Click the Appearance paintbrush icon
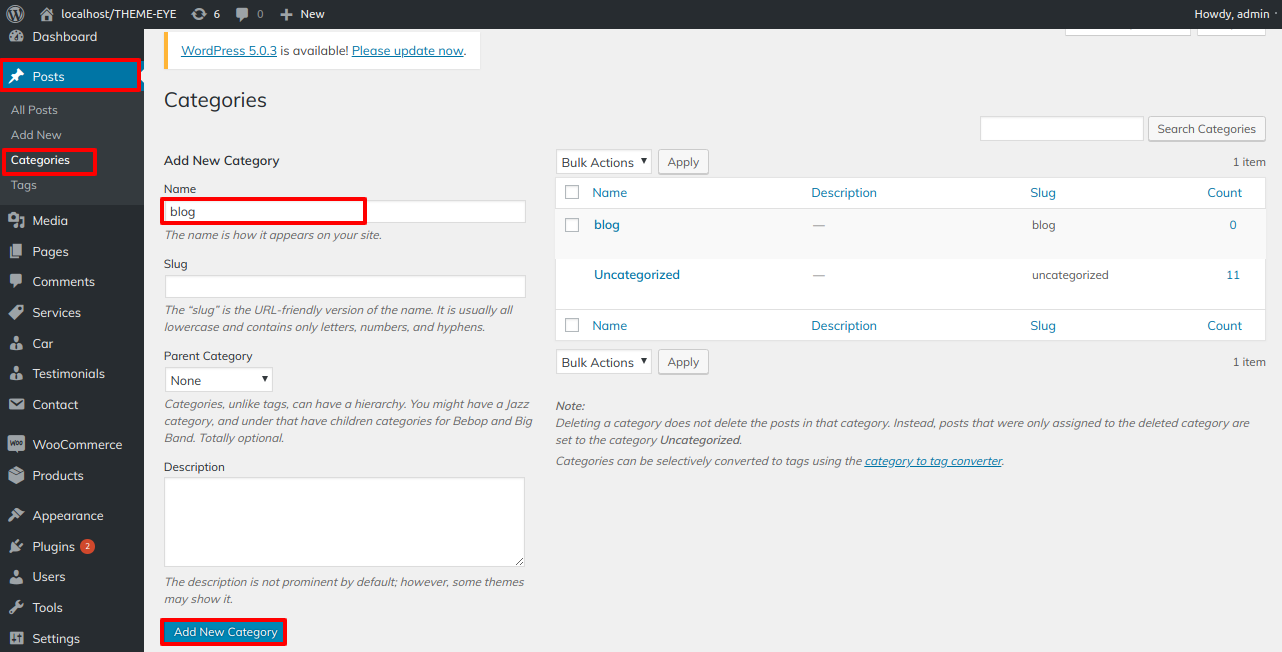 [16, 516]
